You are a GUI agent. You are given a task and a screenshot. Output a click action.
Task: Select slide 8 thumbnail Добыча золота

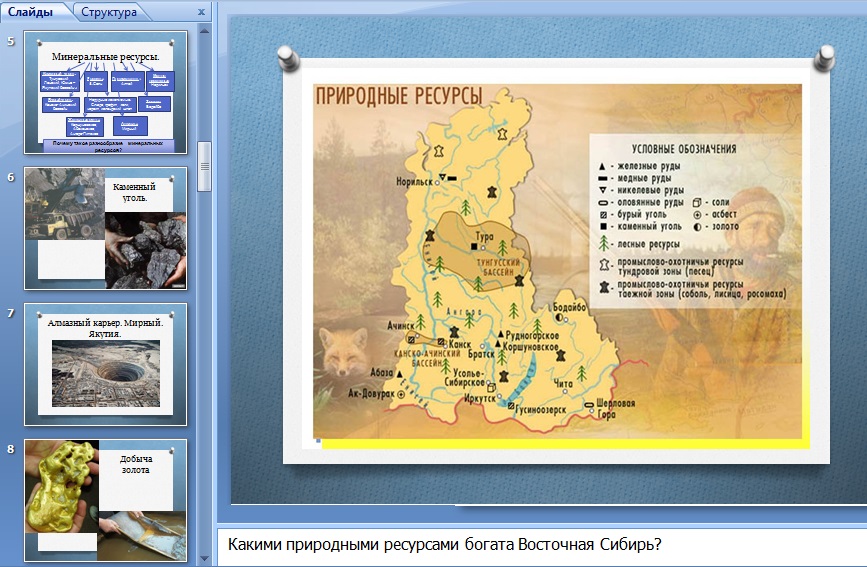pos(106,500)
